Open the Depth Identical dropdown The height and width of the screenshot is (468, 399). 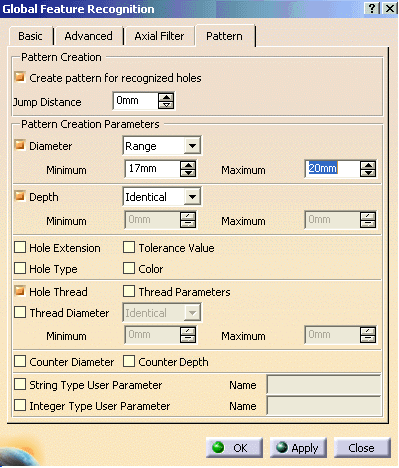tap(192, 197)
